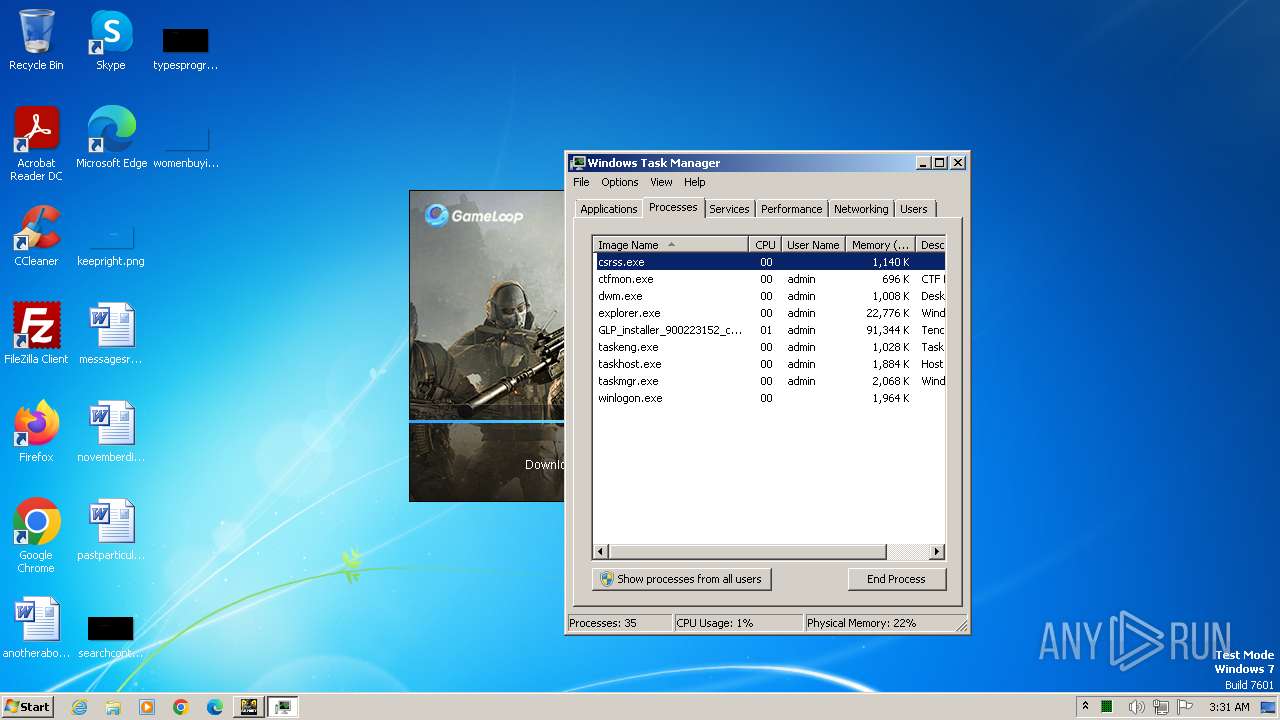Select anotherabo... Word document icon
This screenshot has height=720, width=1280.
point(36,627)
